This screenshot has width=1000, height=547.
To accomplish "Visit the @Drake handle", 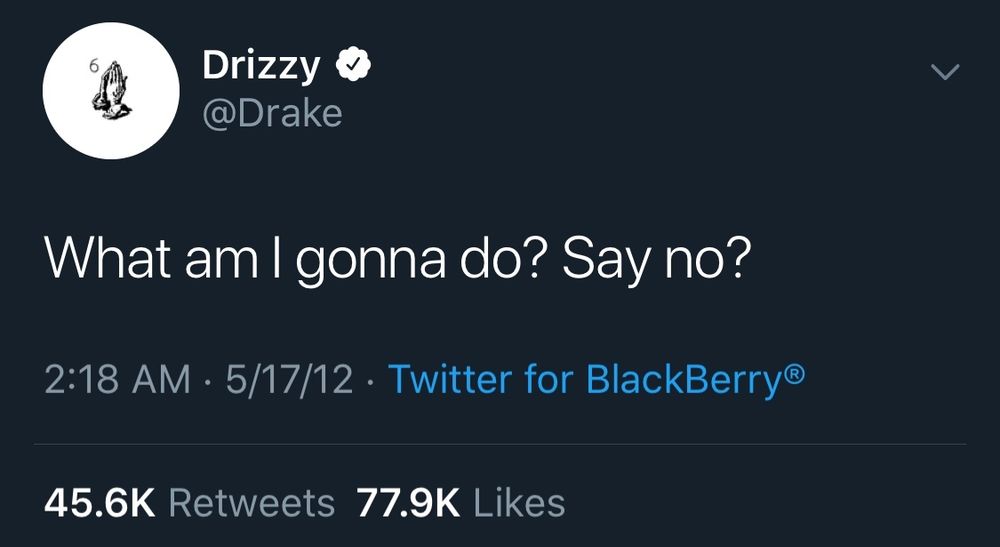I will 272,113.
